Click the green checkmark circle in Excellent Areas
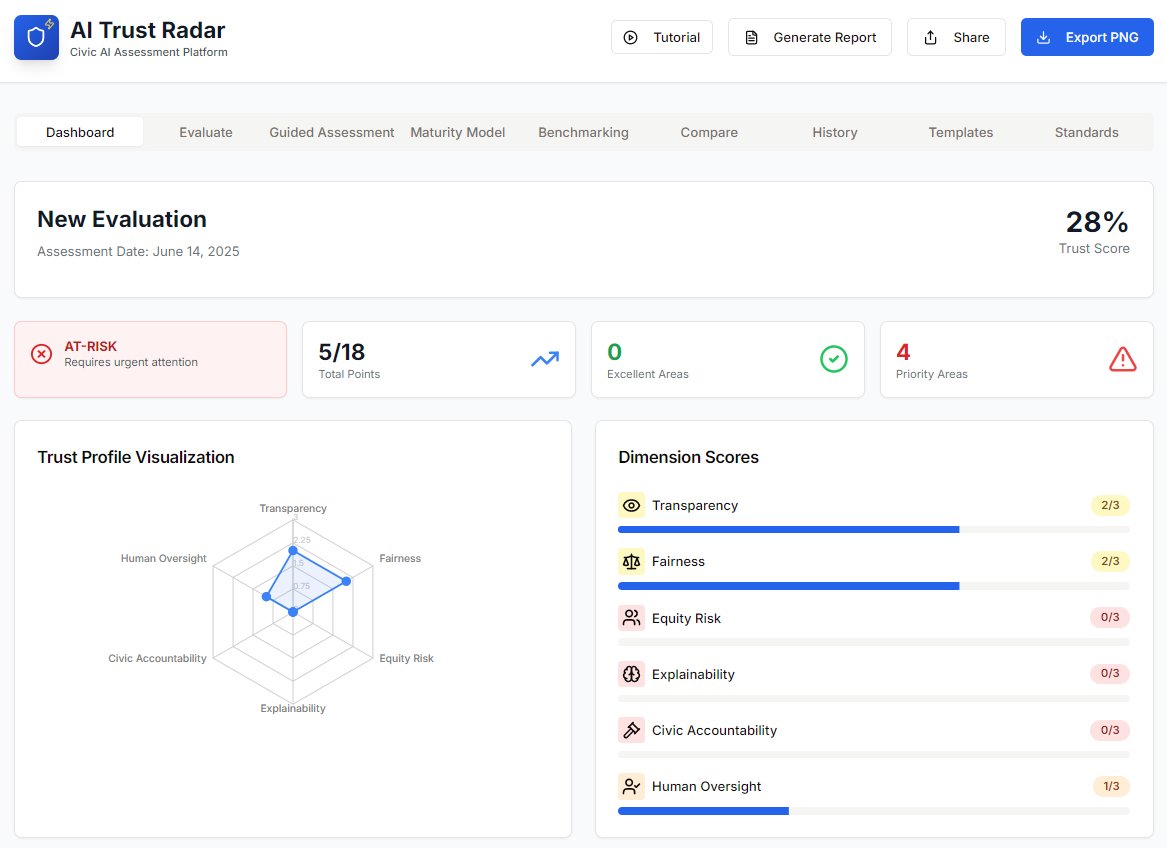Viewport: 1167px width, 848px height. pyautogui.click(x=834, y=359)
